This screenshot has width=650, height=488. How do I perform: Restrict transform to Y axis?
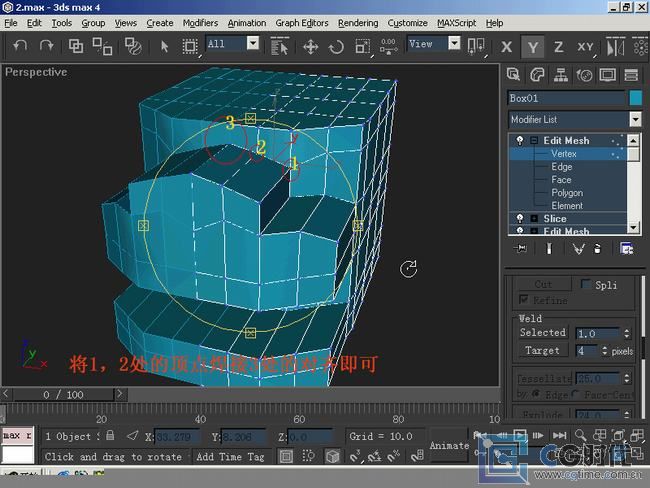533,47
